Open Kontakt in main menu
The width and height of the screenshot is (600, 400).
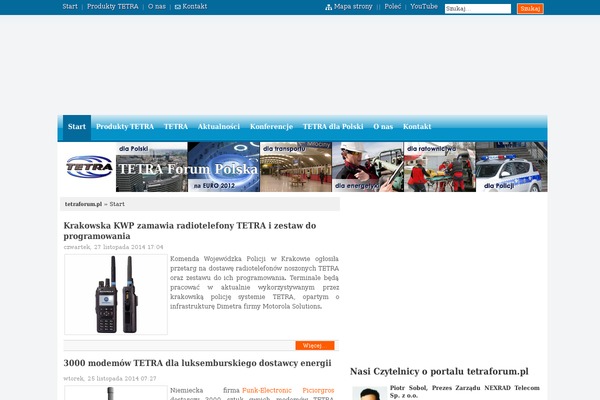point(417,127)
